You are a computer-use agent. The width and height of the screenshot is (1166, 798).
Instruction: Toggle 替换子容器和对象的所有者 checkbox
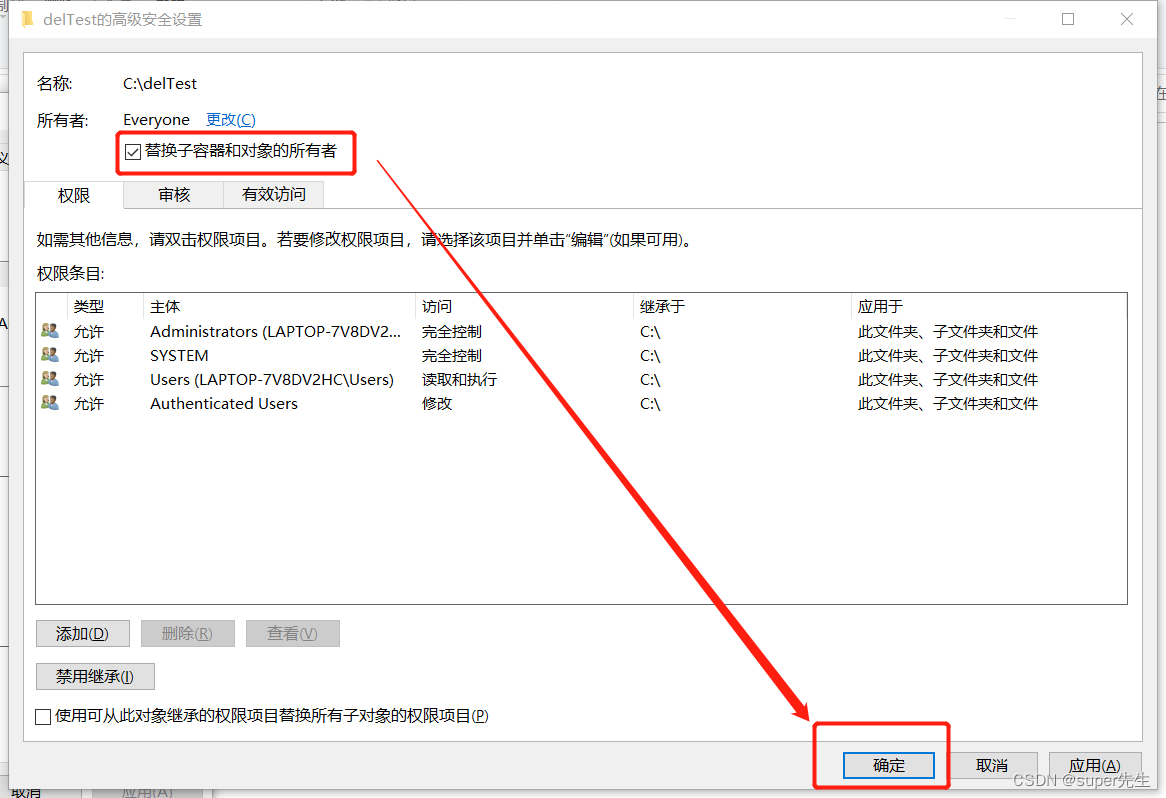click(x=133, y=152)
